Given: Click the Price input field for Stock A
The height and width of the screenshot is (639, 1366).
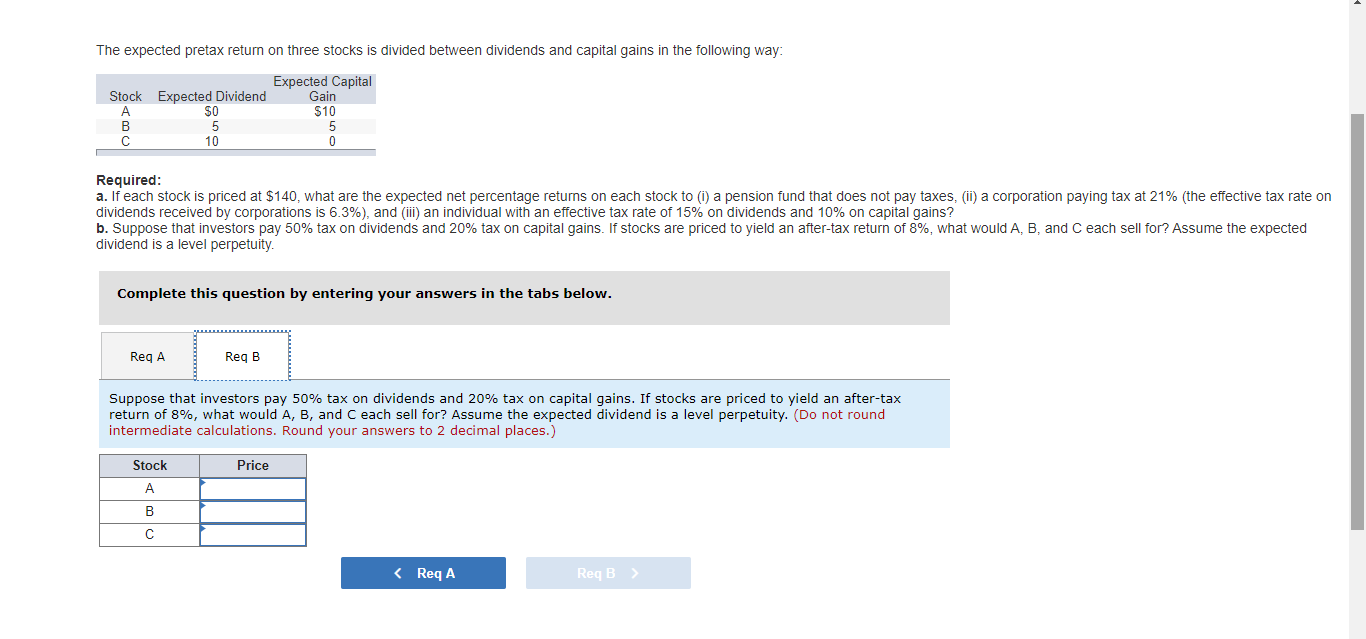Looking at the screenshot, I should coord(254,488).
